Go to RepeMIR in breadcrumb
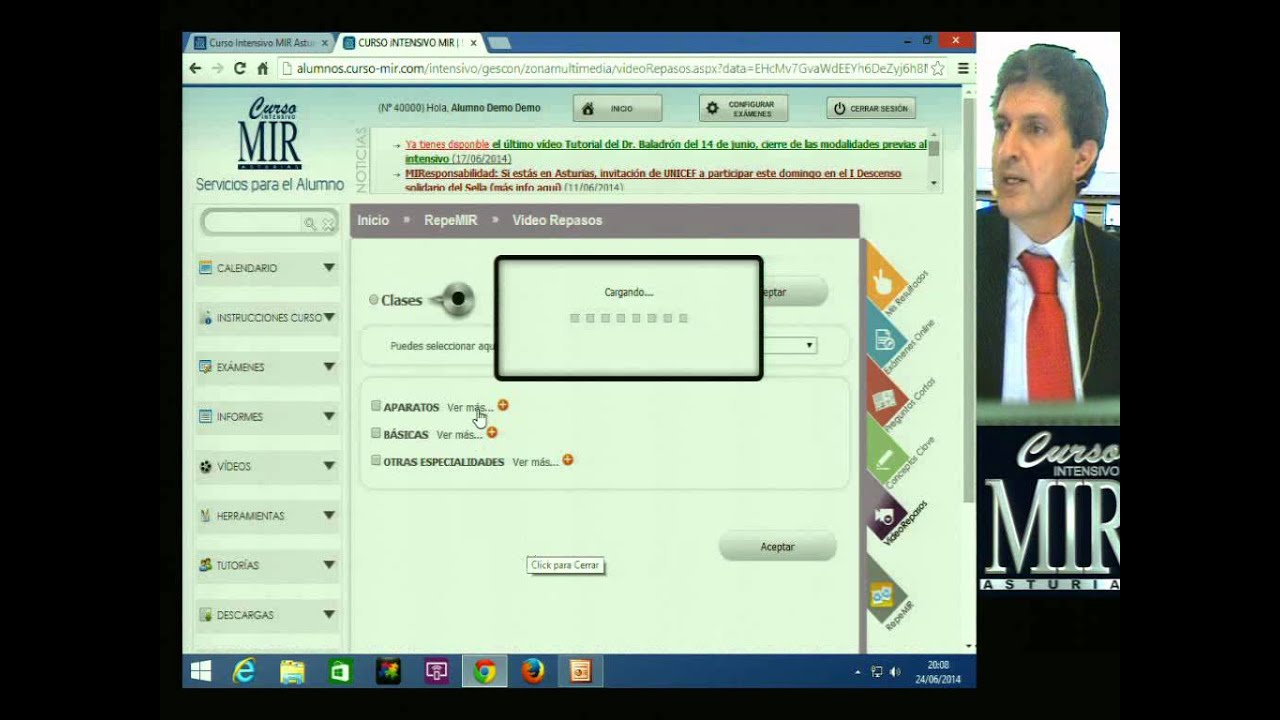Image resolution: width=1280 pixels, height=720 pixels. [450, 220]
